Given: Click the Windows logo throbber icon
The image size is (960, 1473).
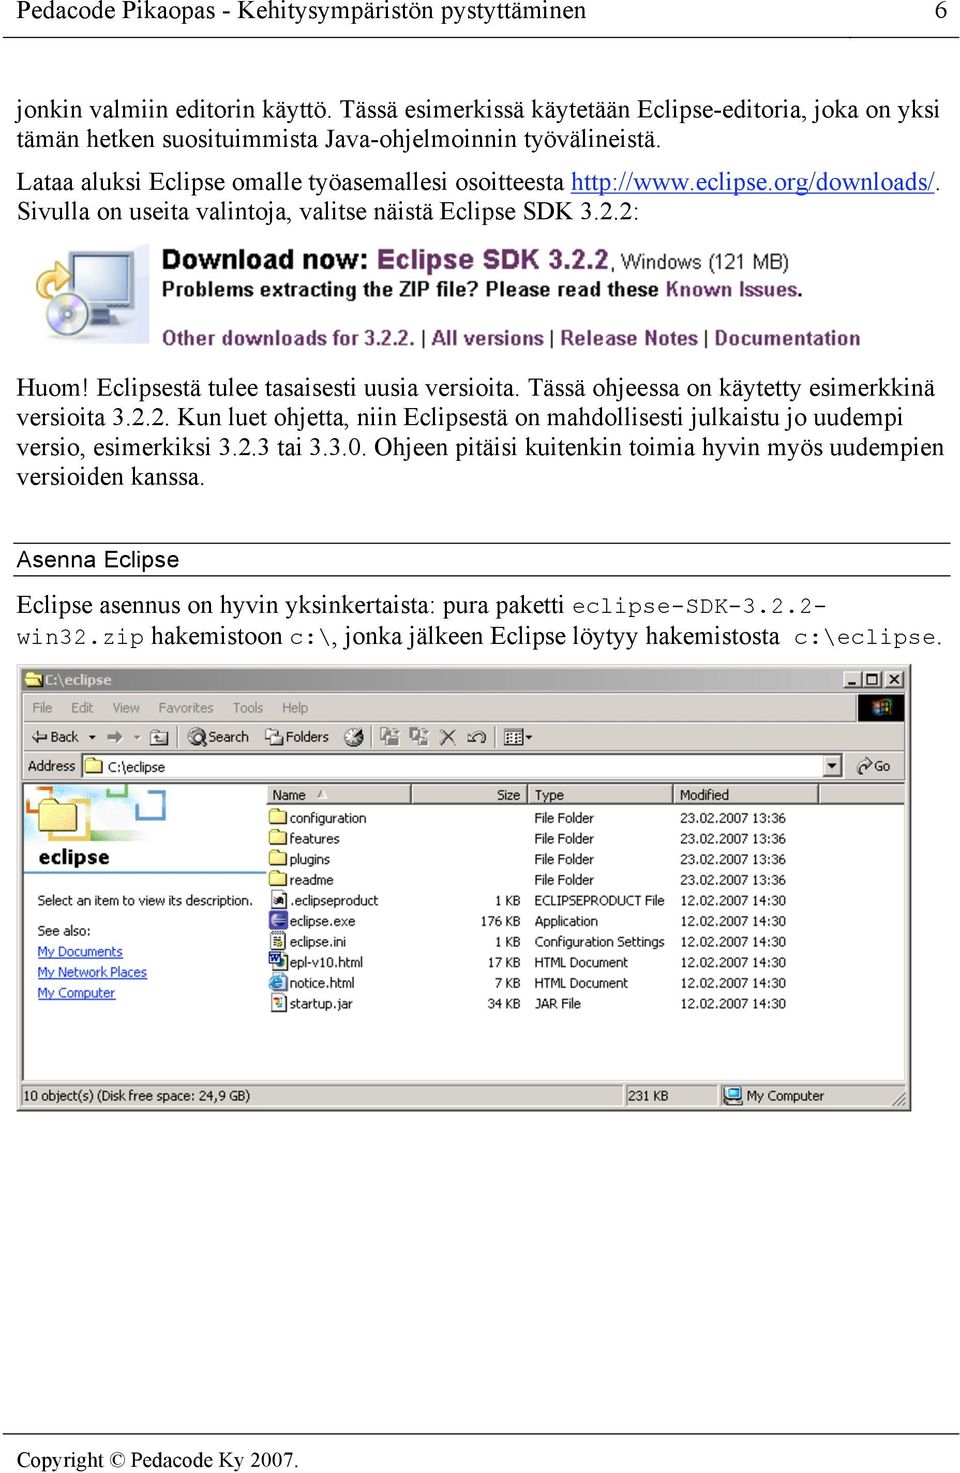Looking at the screenshot, I should [881, 707].
